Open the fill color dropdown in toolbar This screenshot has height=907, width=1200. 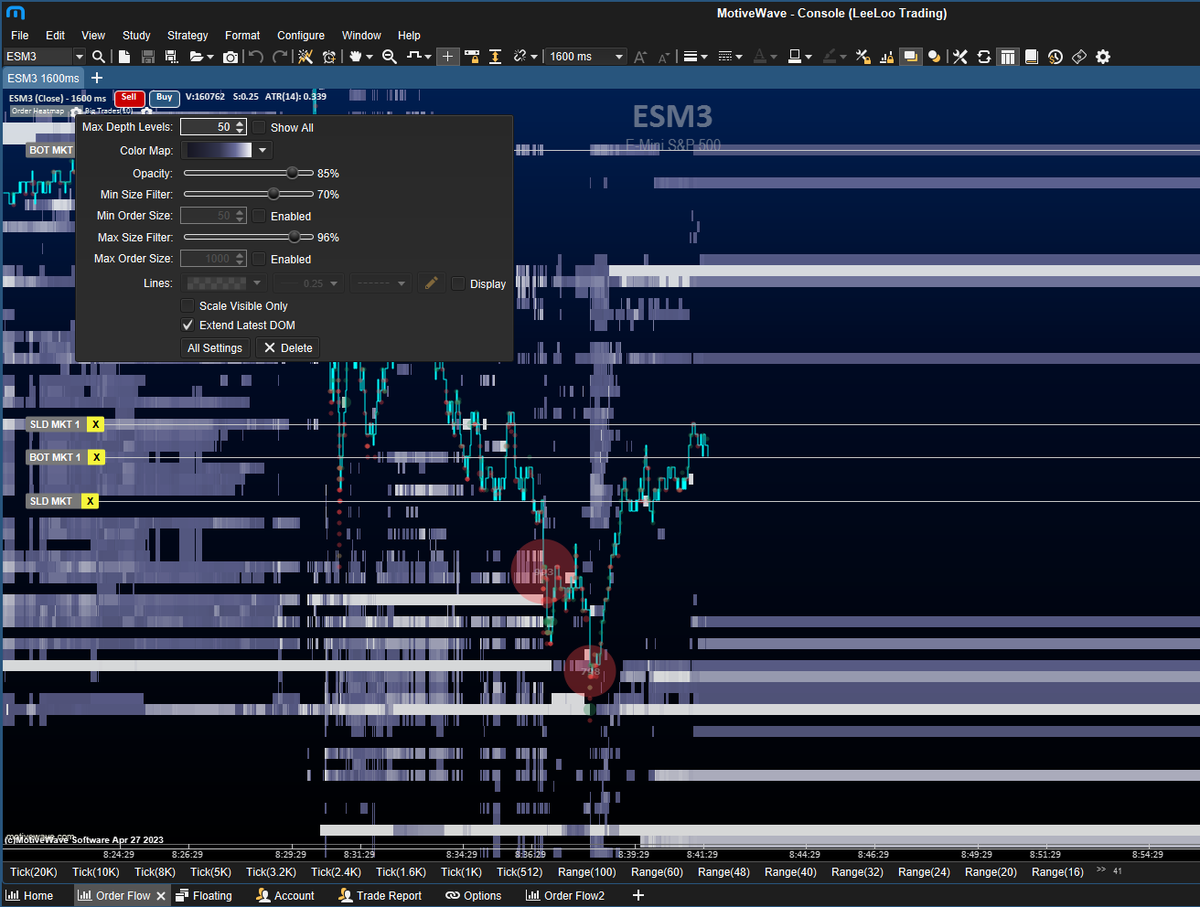pyautogui.click(x=808, y=57)
